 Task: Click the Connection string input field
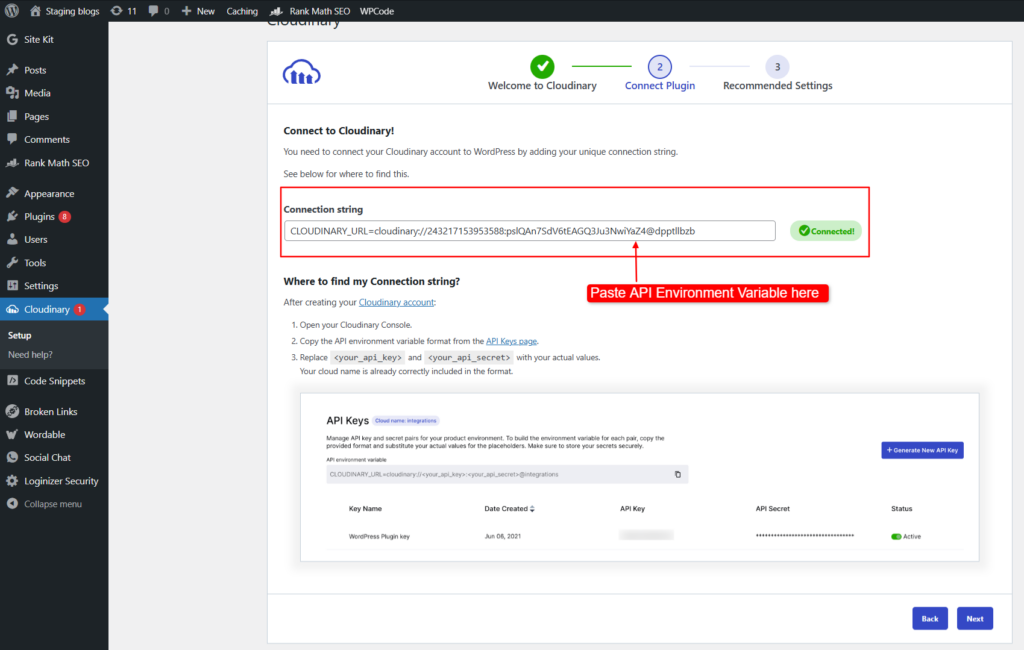click(530, 231)
